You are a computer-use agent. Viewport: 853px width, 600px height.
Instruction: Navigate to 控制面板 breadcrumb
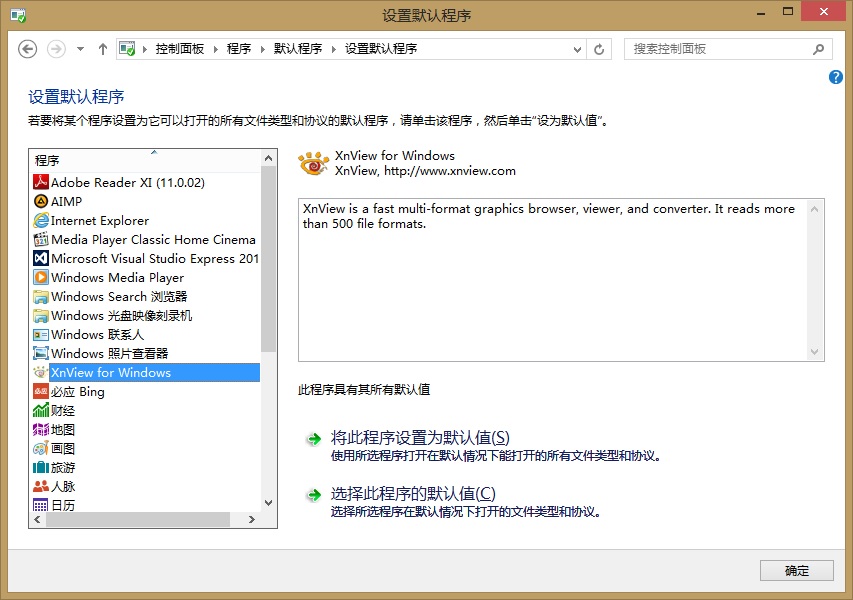tap(180, 49)
